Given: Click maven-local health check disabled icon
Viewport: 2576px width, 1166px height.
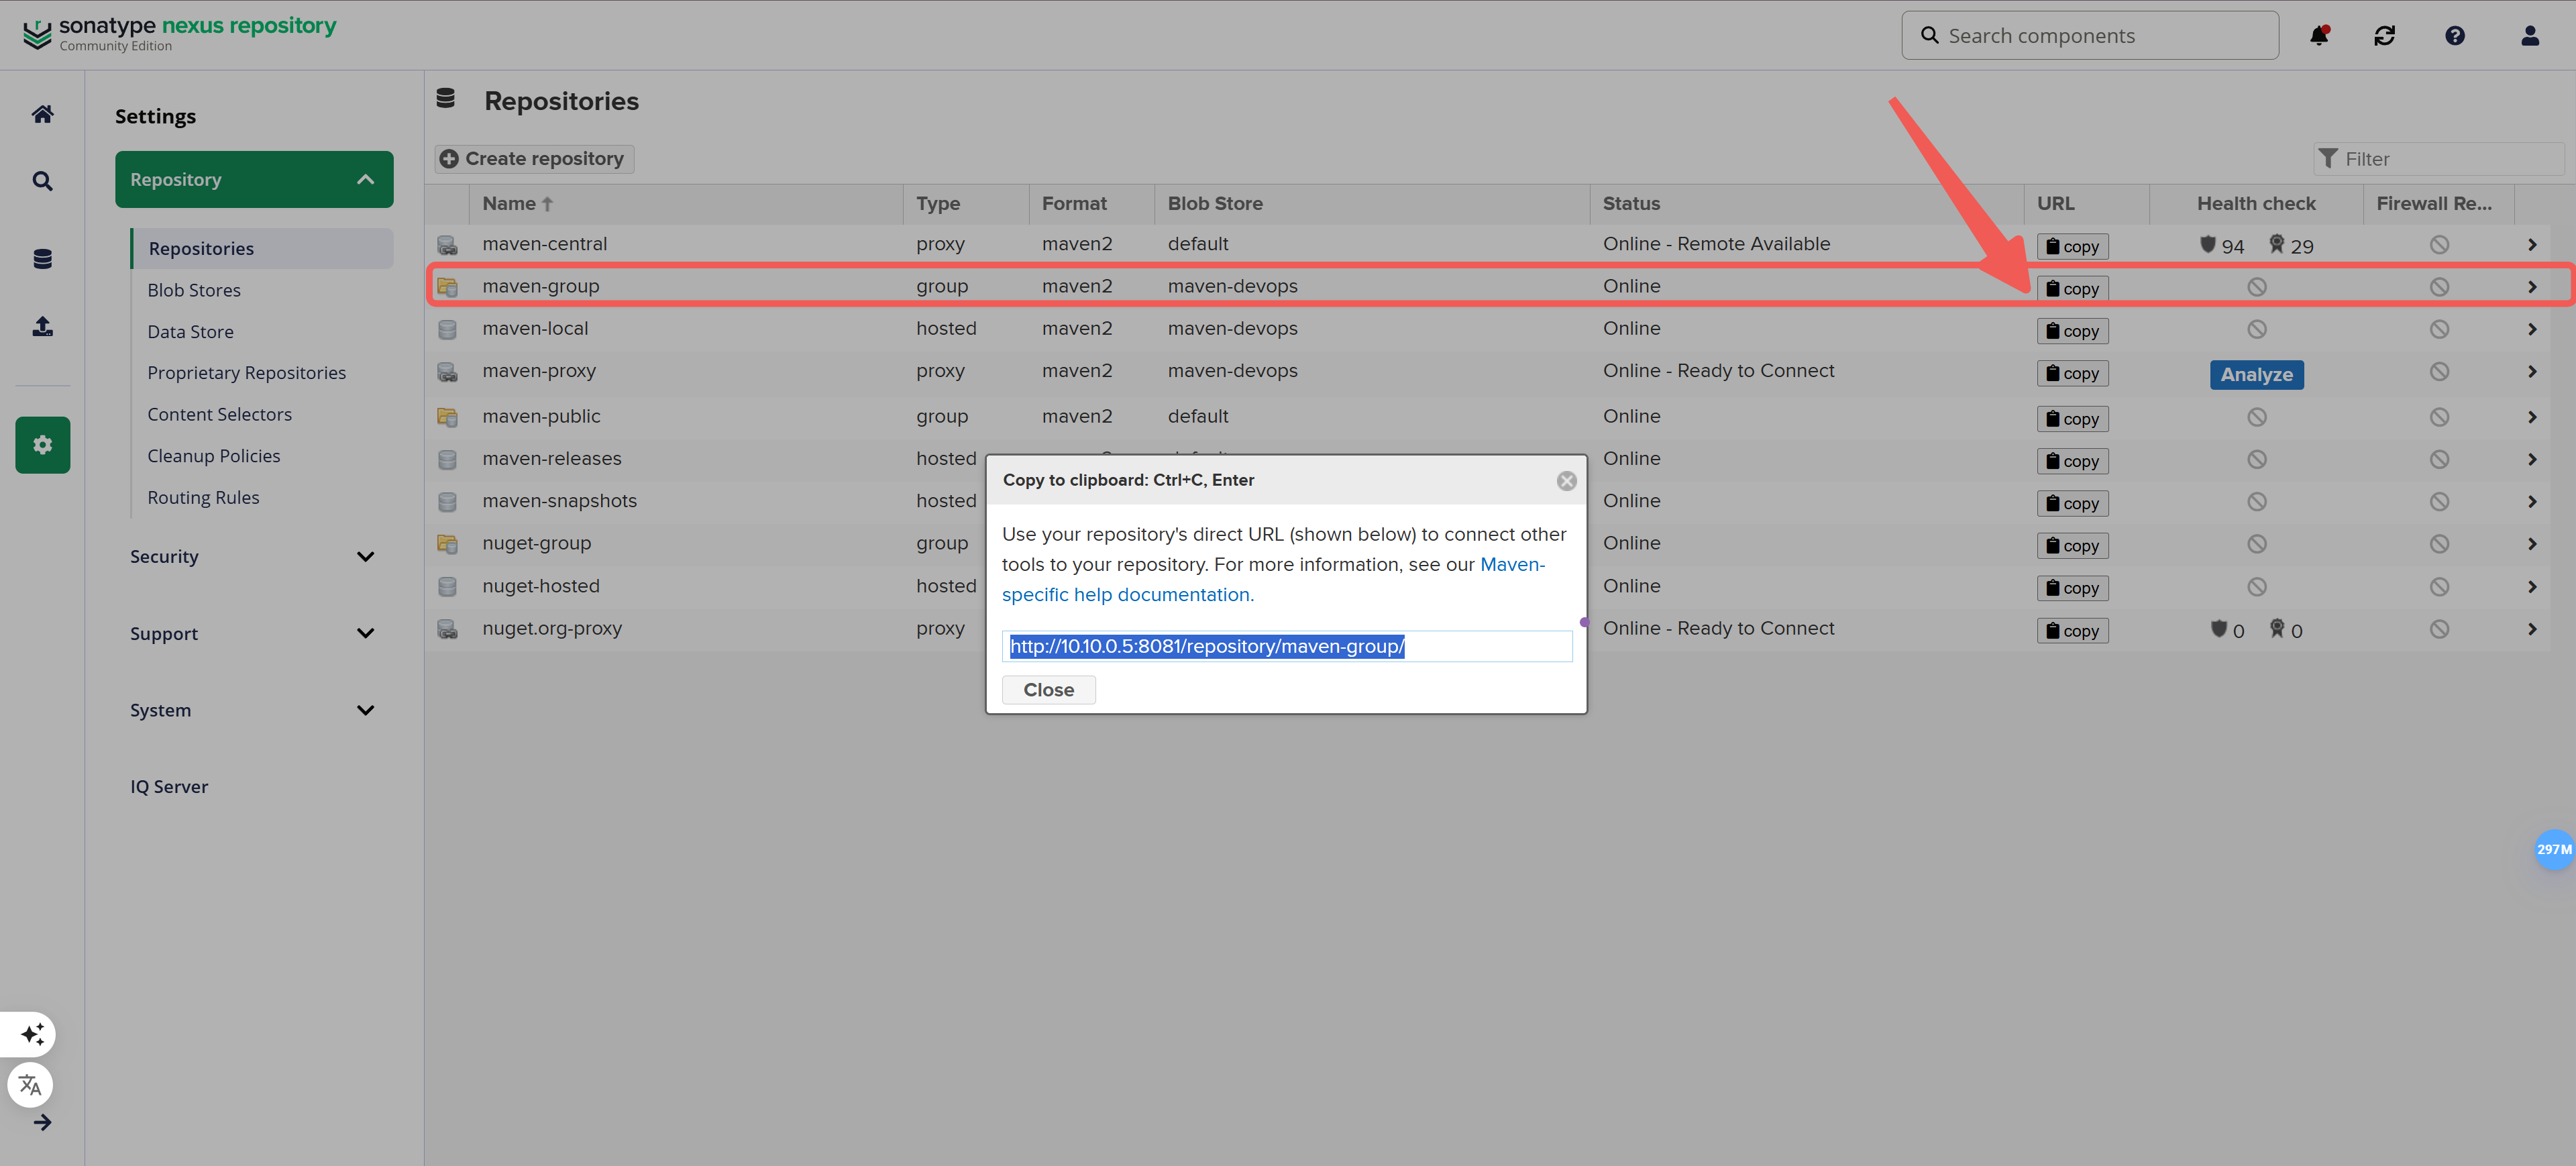Looking at the screenshot, I should pos(2257,329).
